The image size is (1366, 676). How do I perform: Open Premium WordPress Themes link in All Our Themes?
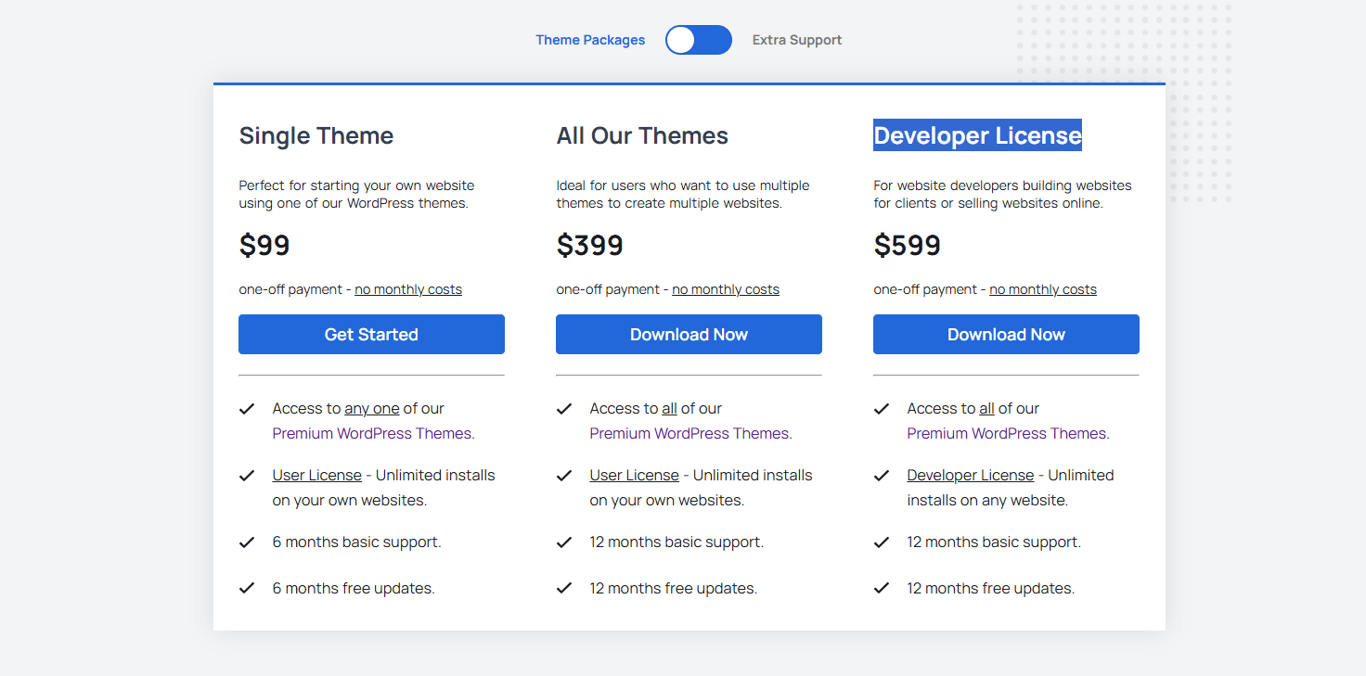[691, 433]
